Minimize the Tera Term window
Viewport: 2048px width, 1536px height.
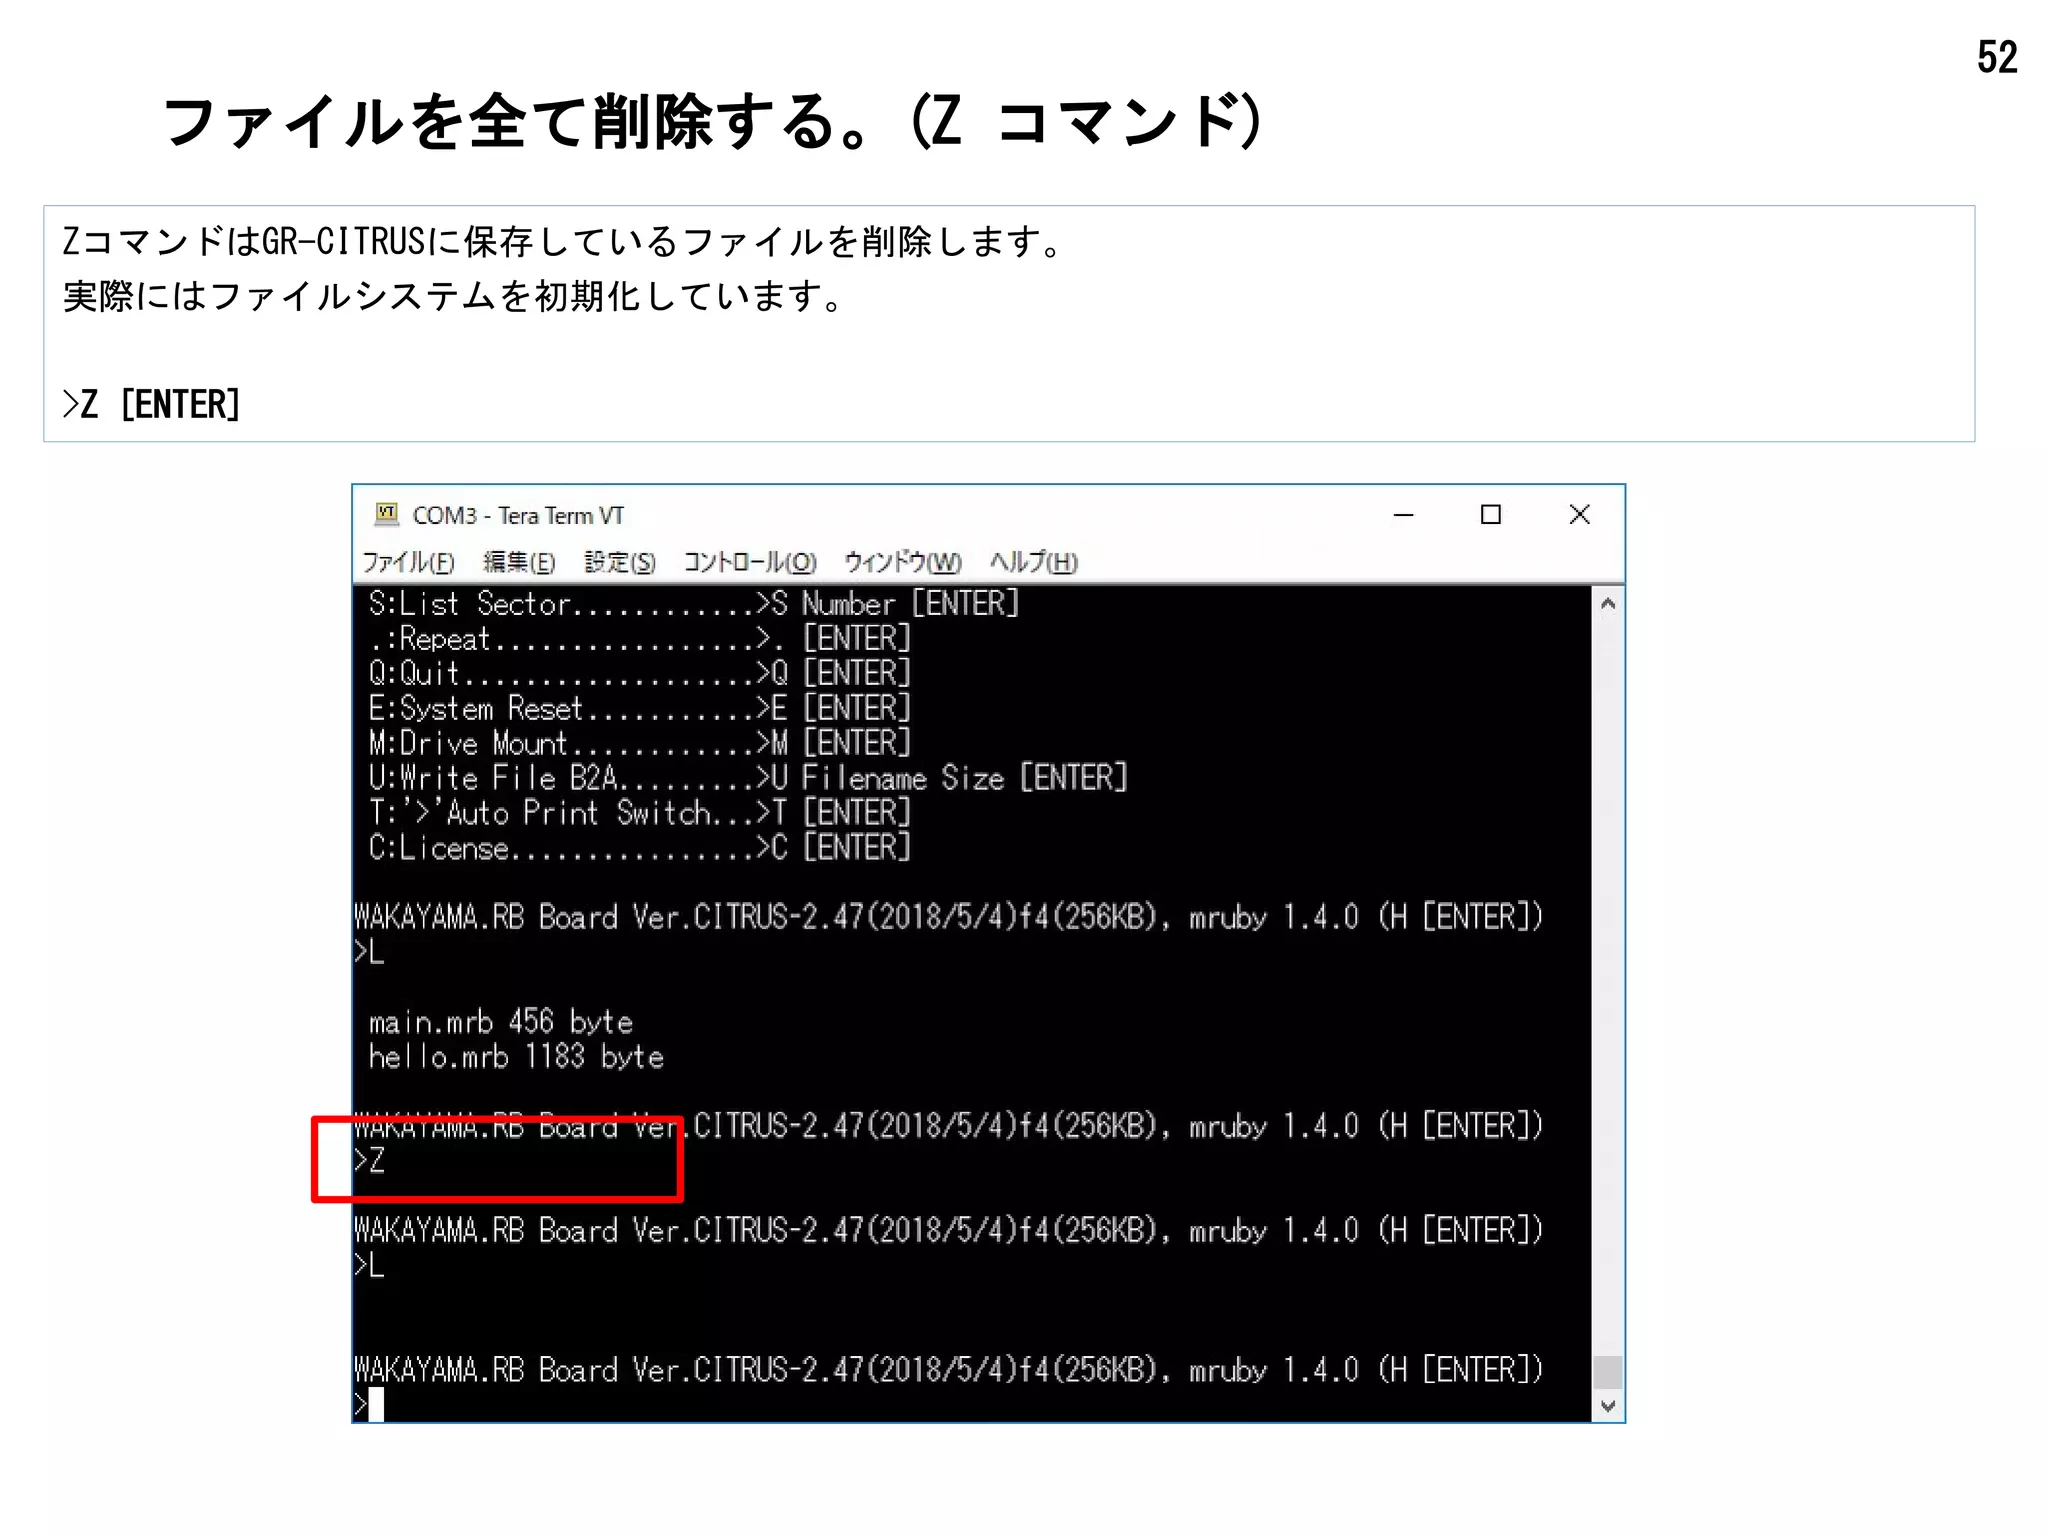[x=1404, y=515]
